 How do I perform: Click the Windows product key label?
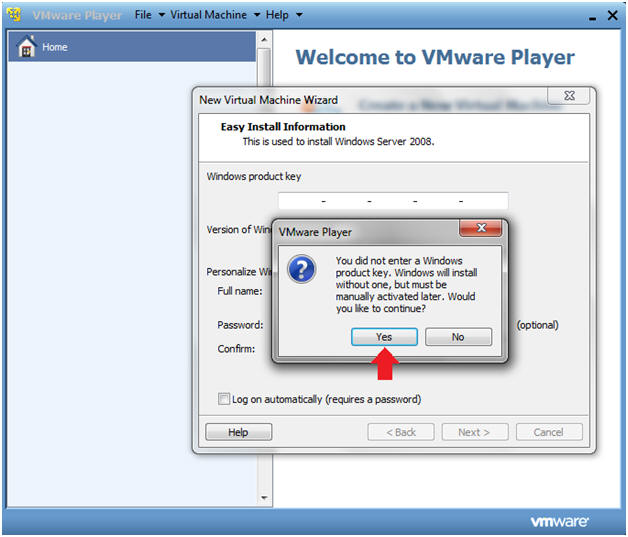click(254, 177)
